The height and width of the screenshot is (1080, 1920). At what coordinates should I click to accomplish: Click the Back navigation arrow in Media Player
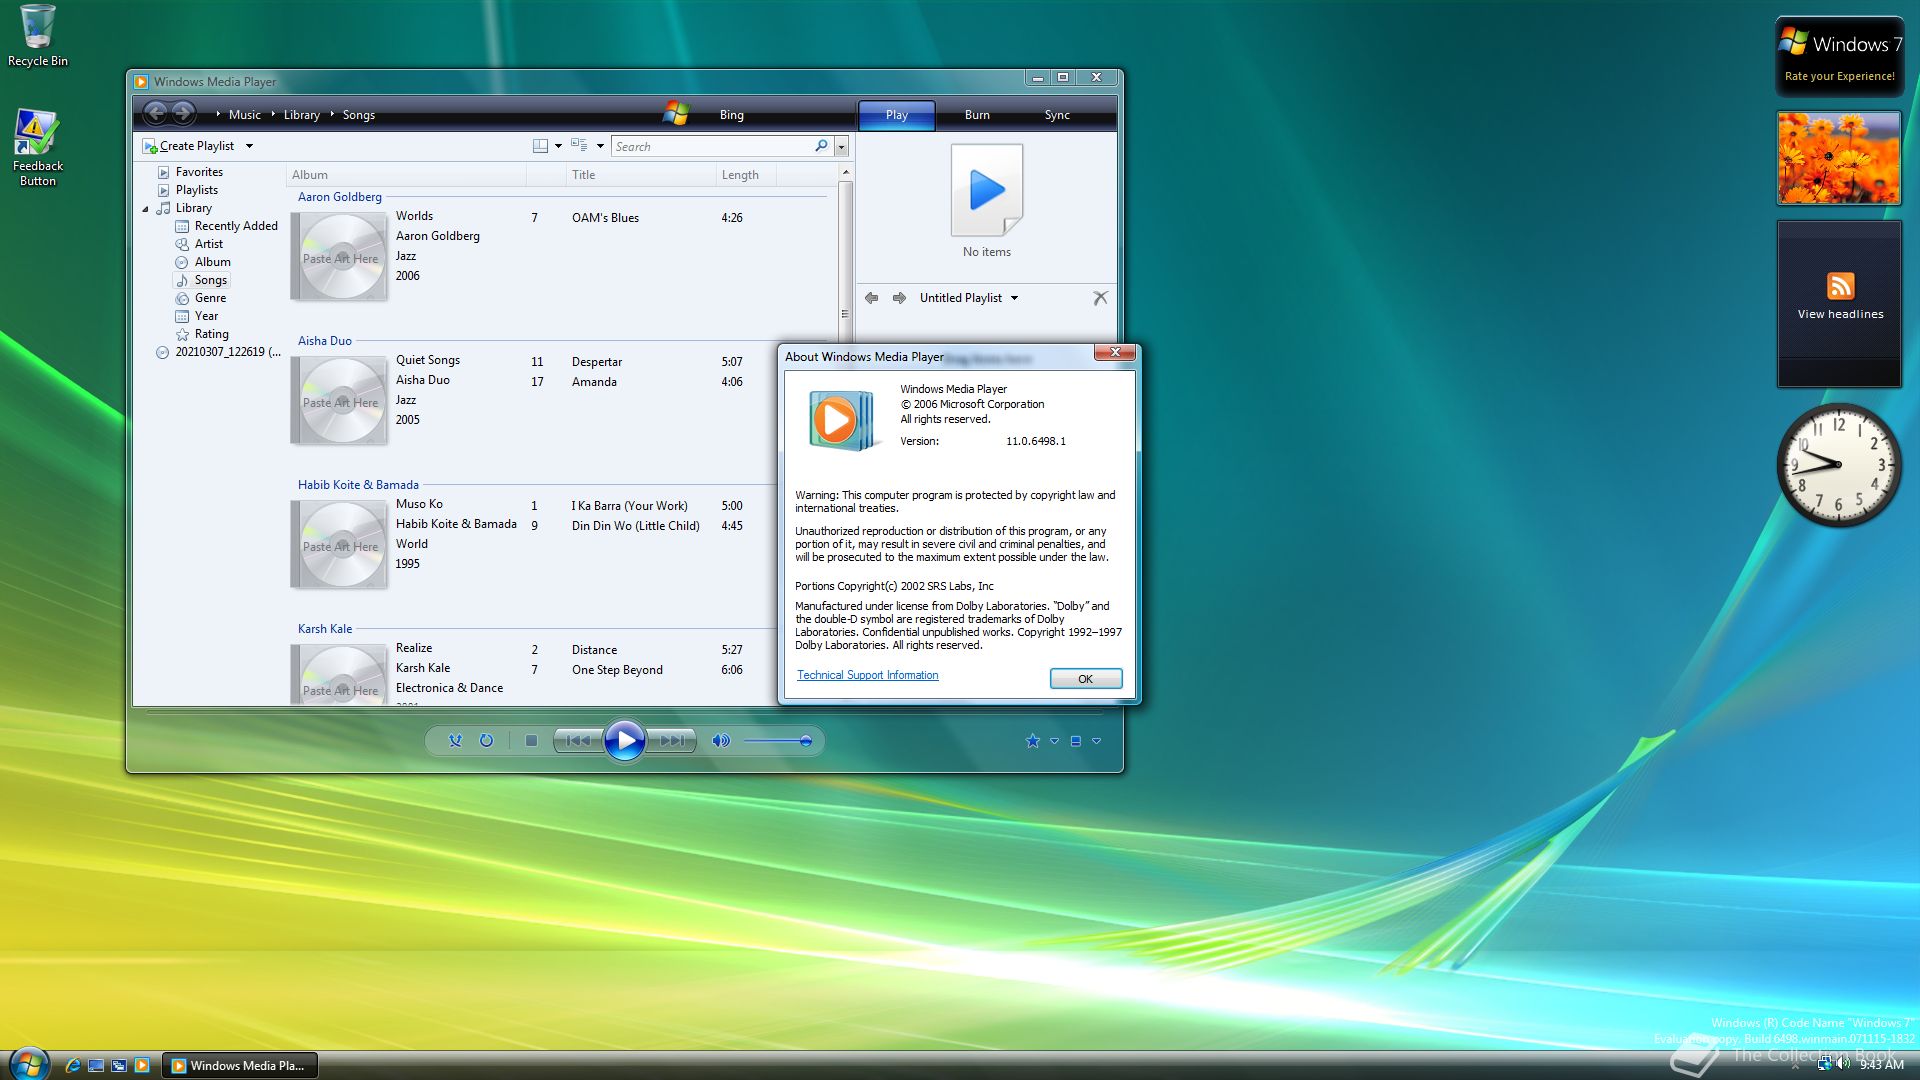155,114
